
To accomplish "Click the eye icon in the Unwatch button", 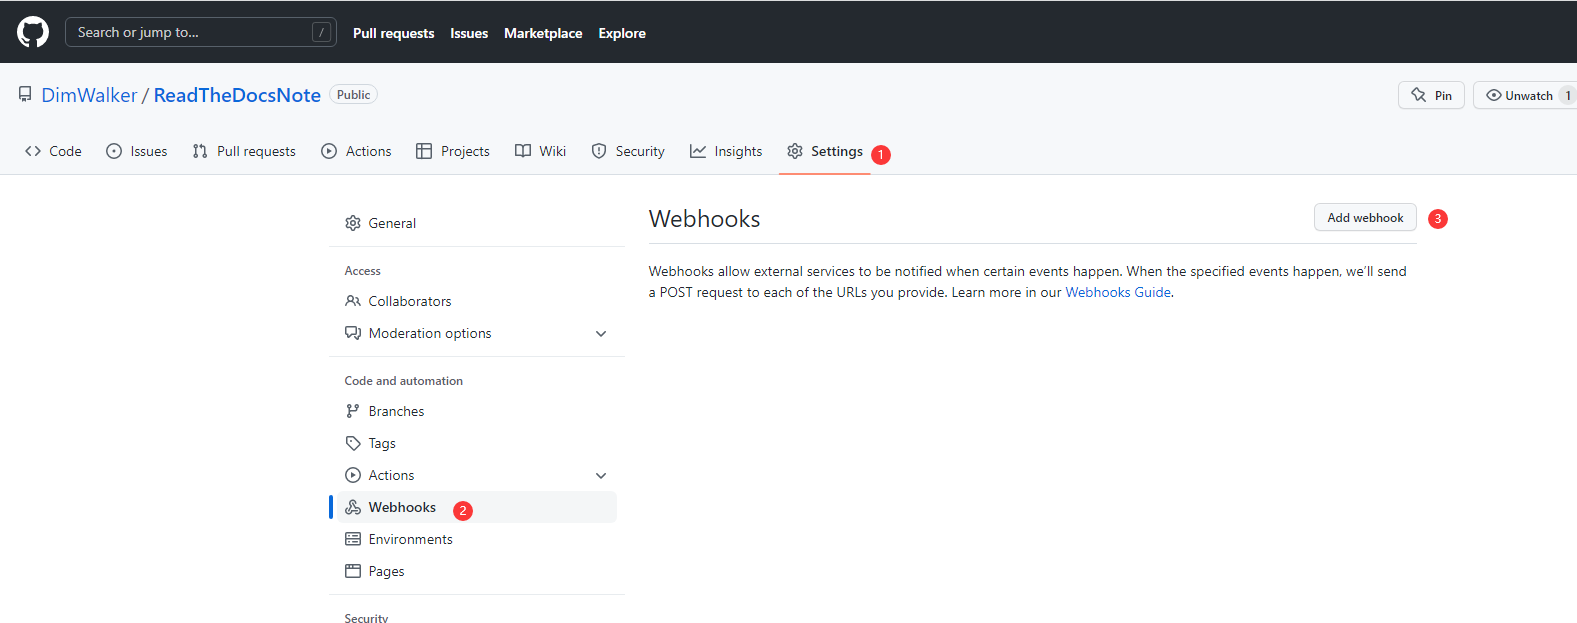I will [x=1494, y=95].
